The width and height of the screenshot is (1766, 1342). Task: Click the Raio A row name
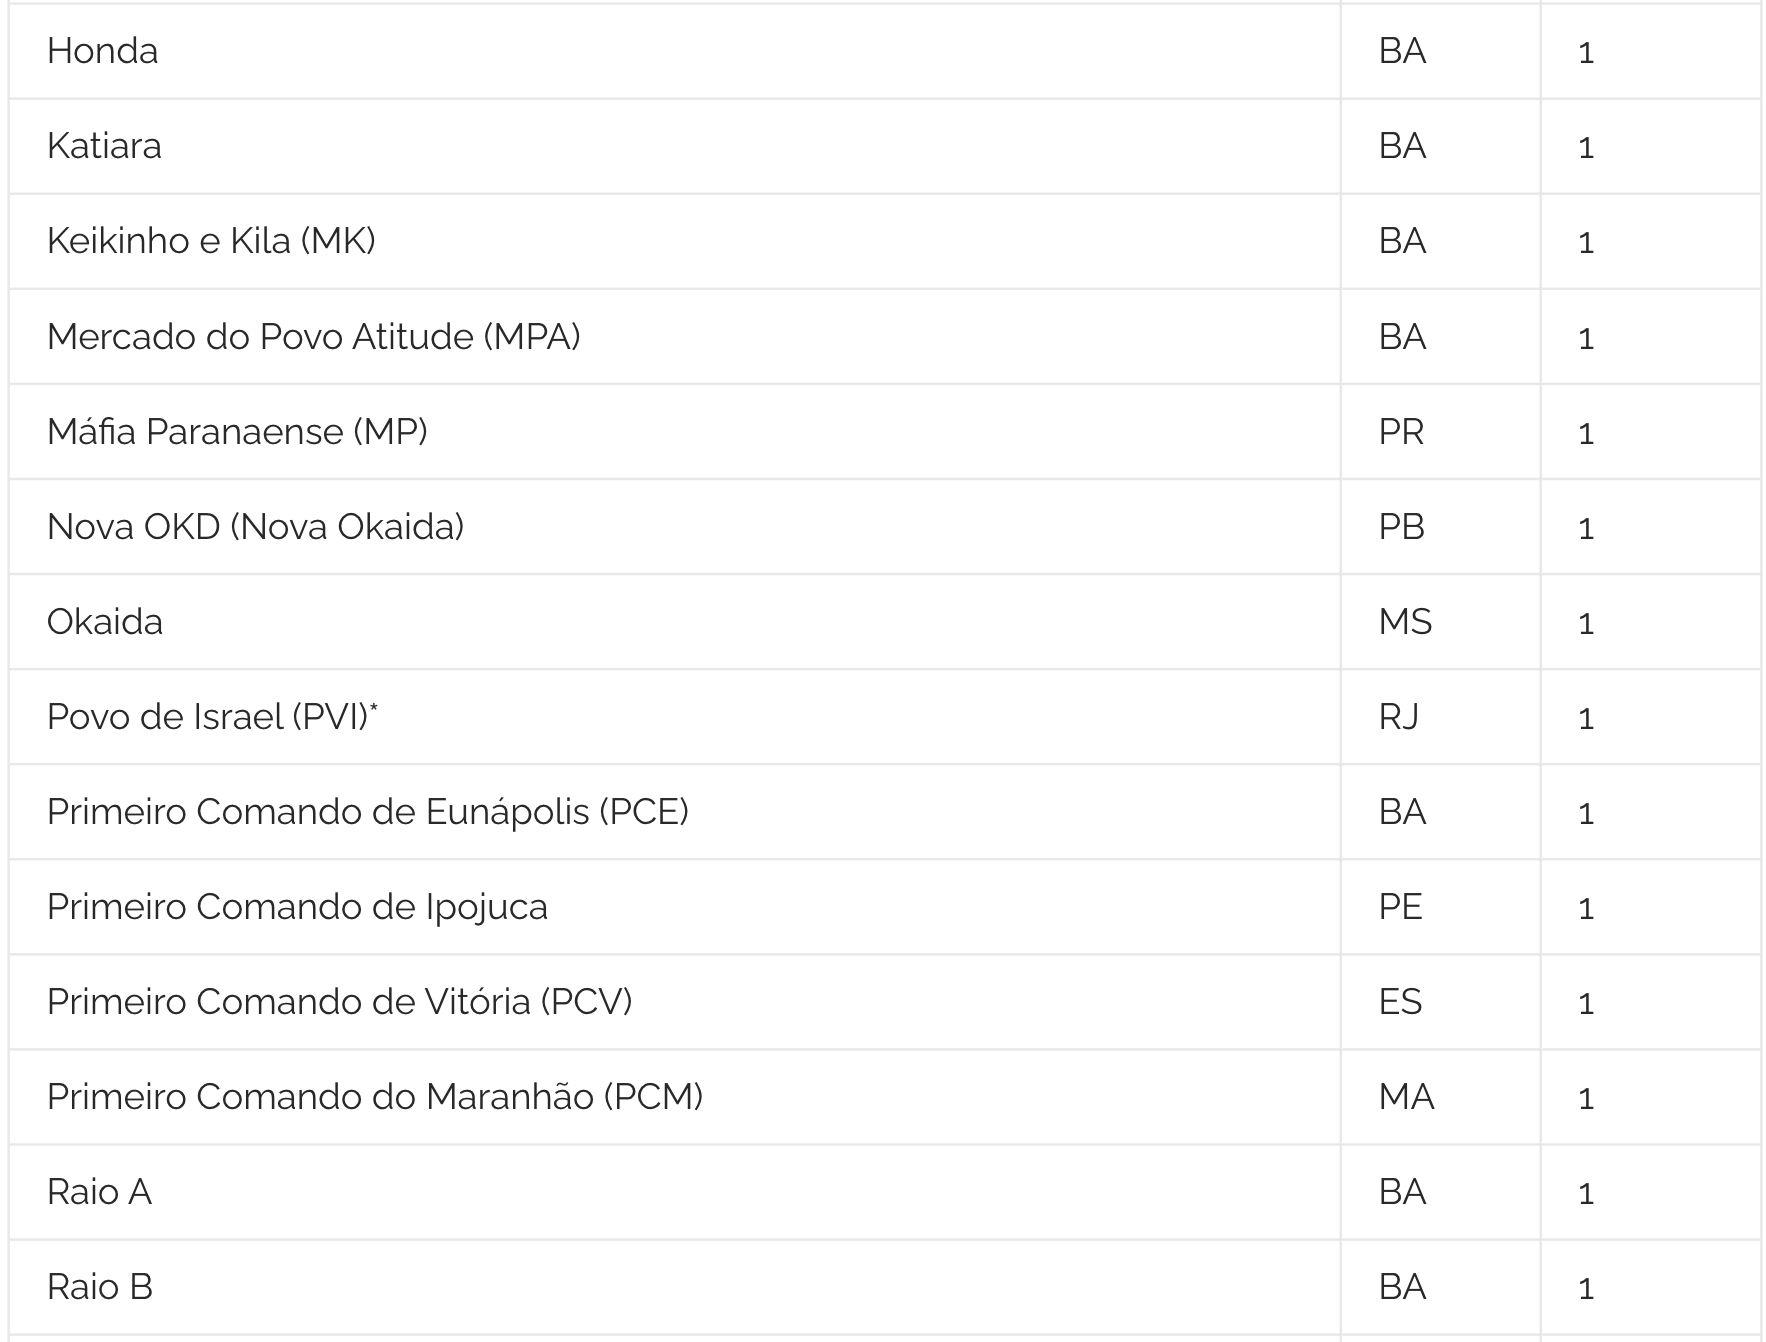coord(99,1192)
